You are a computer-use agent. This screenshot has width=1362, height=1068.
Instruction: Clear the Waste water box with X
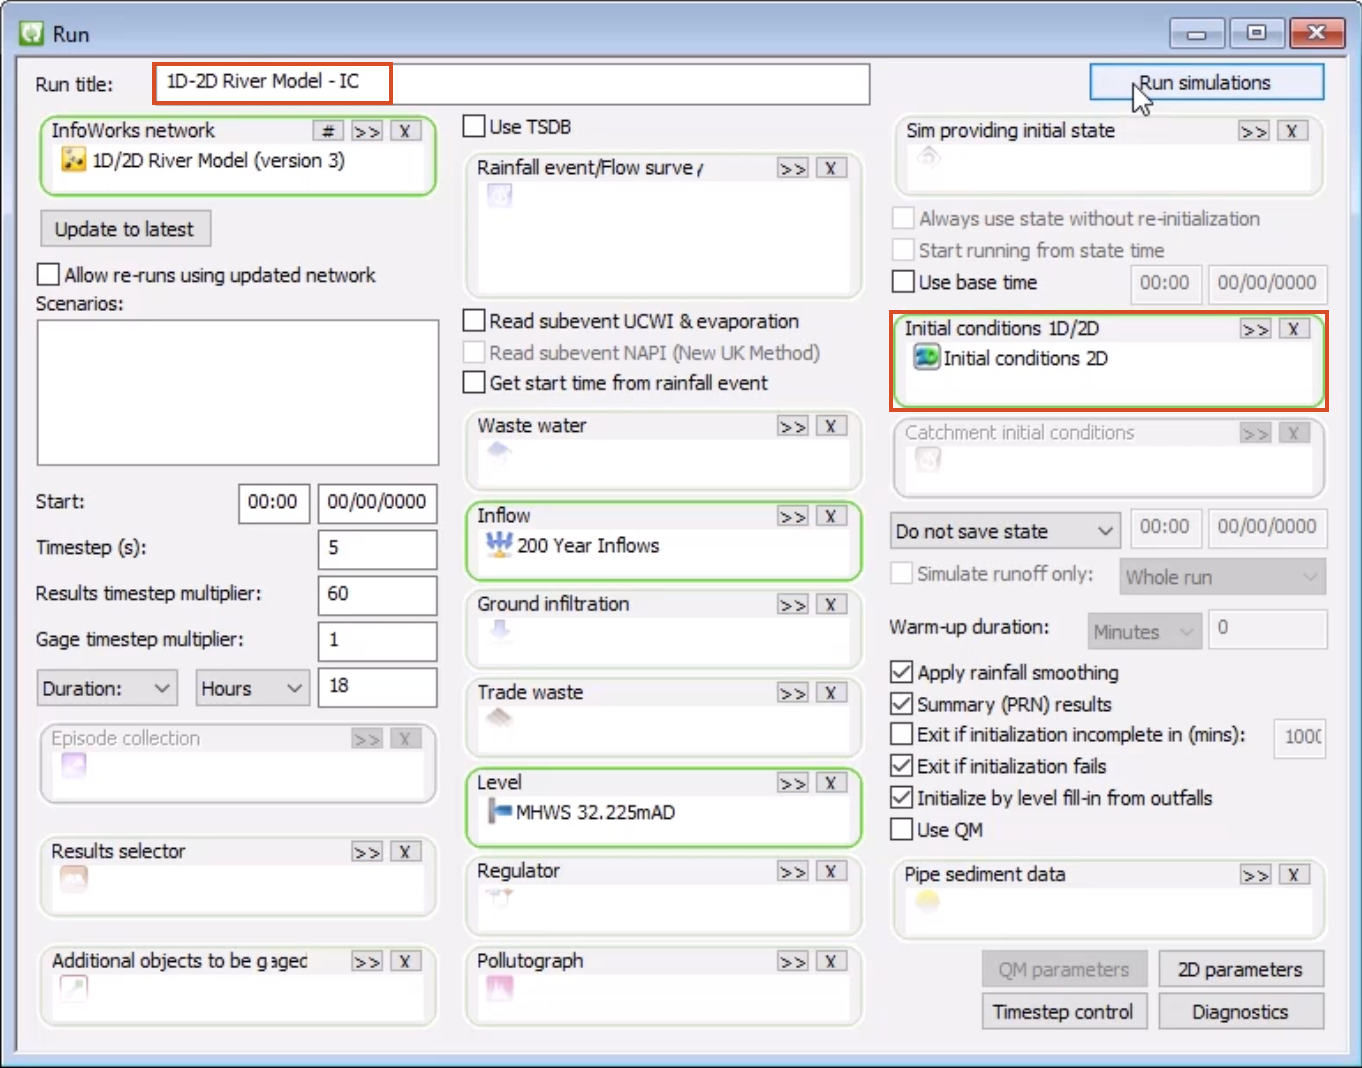[831, 426]
